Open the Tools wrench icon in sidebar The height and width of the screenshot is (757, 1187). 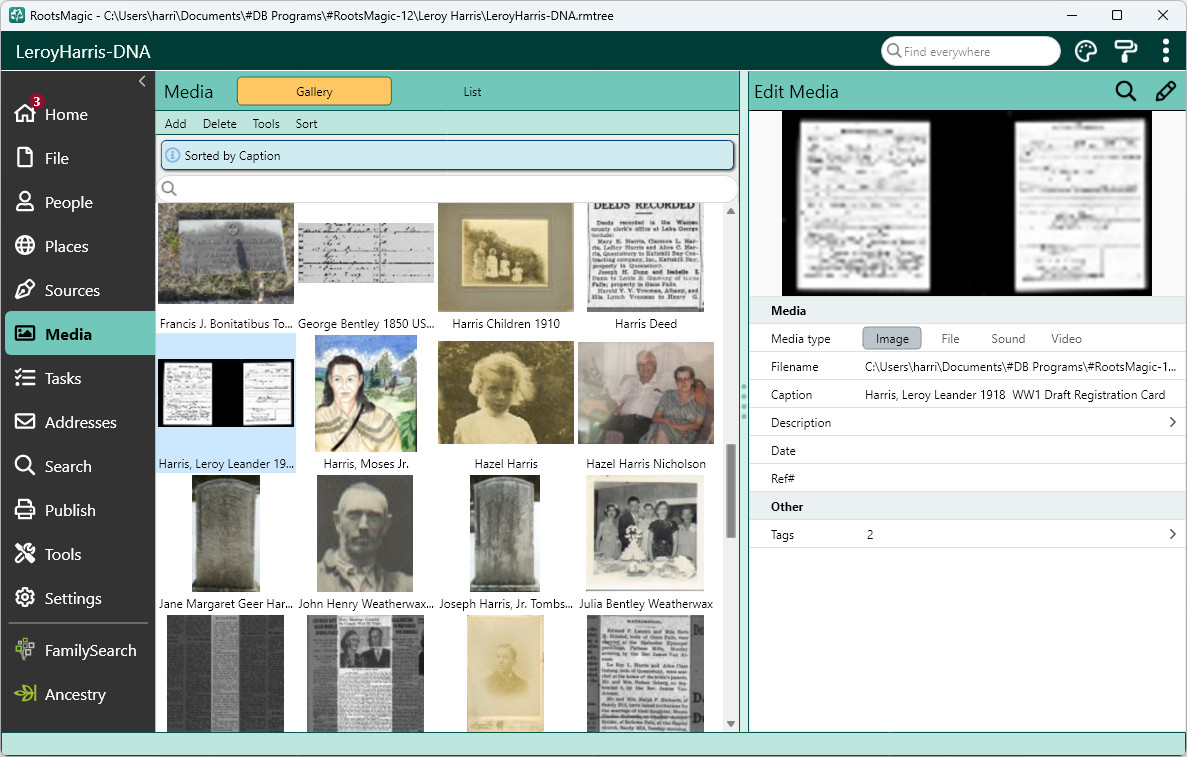pyautogui.click(x=25, y=553)
